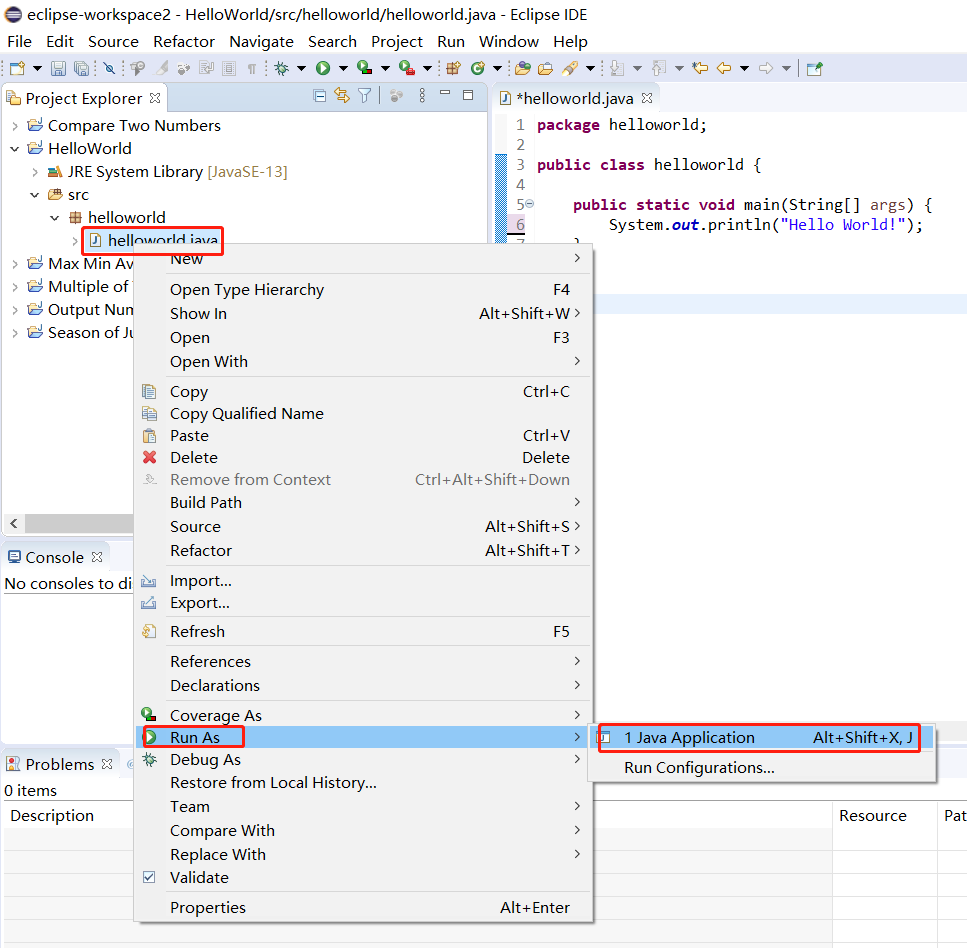Switch to the Problems tab
Screen dimensions: 967x948
59,764
